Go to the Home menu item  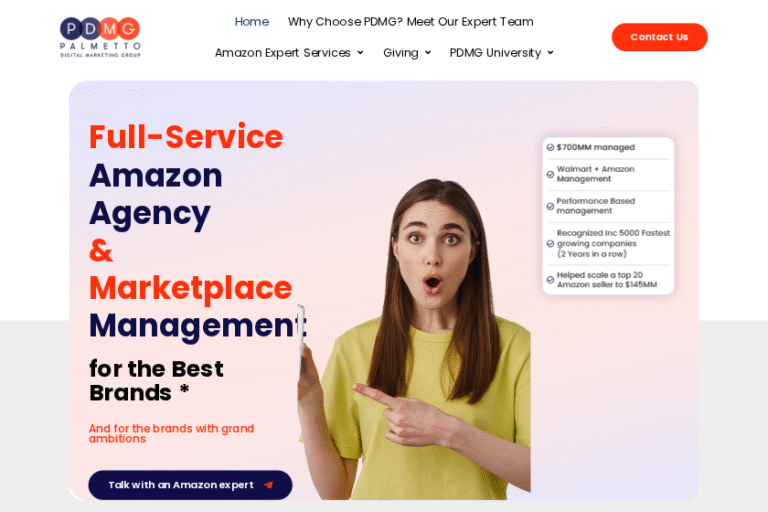(x=251, y=22)
